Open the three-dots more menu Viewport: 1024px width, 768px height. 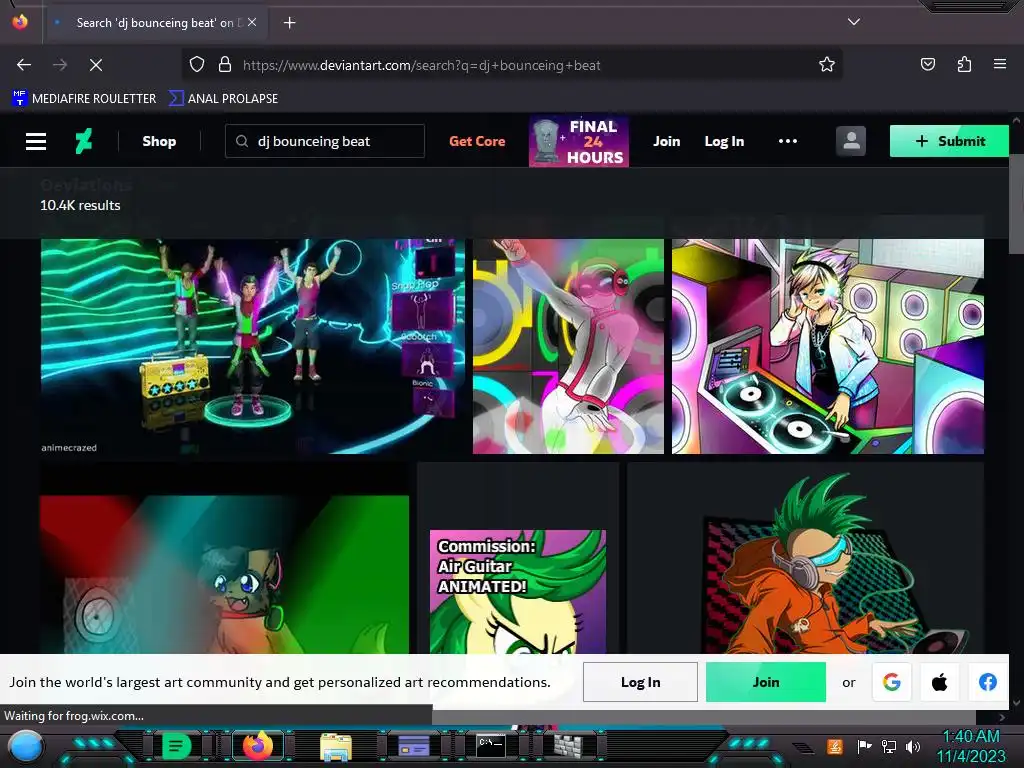click(x=788, y=141)
